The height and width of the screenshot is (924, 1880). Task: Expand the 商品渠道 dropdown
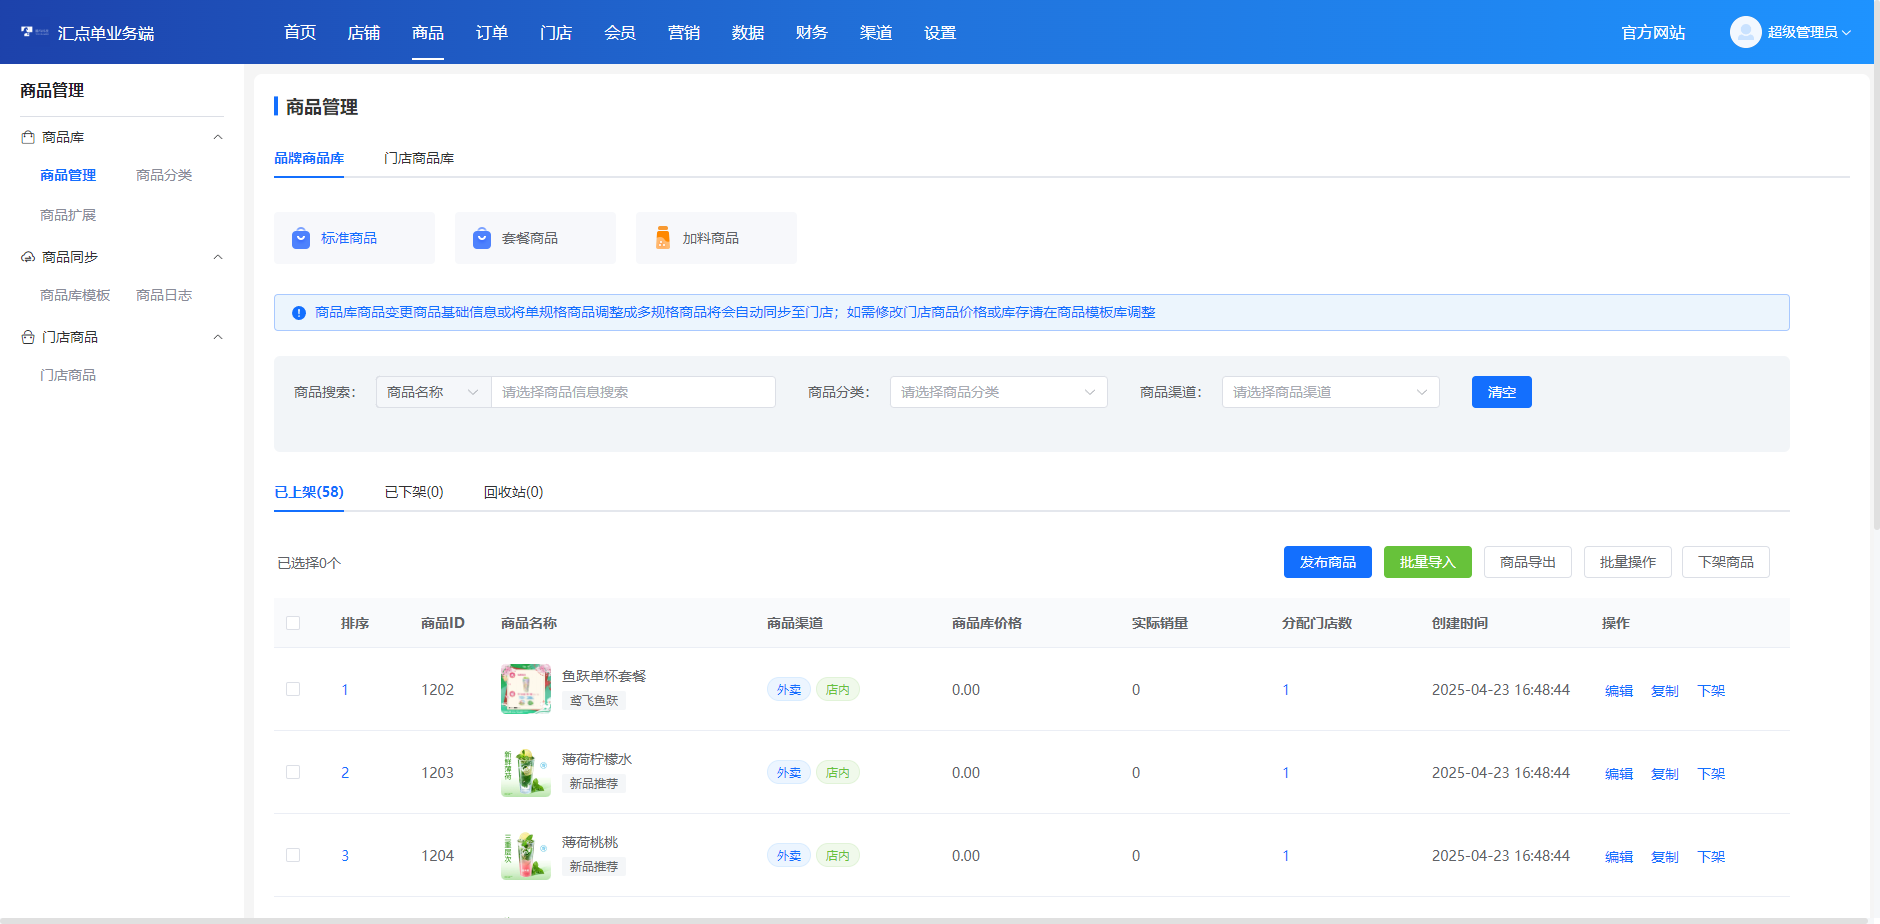1330,392
